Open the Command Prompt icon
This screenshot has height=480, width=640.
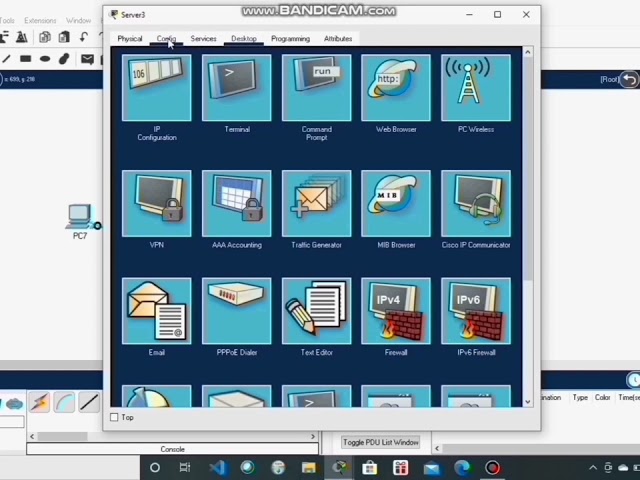click(x=316, y=89)
